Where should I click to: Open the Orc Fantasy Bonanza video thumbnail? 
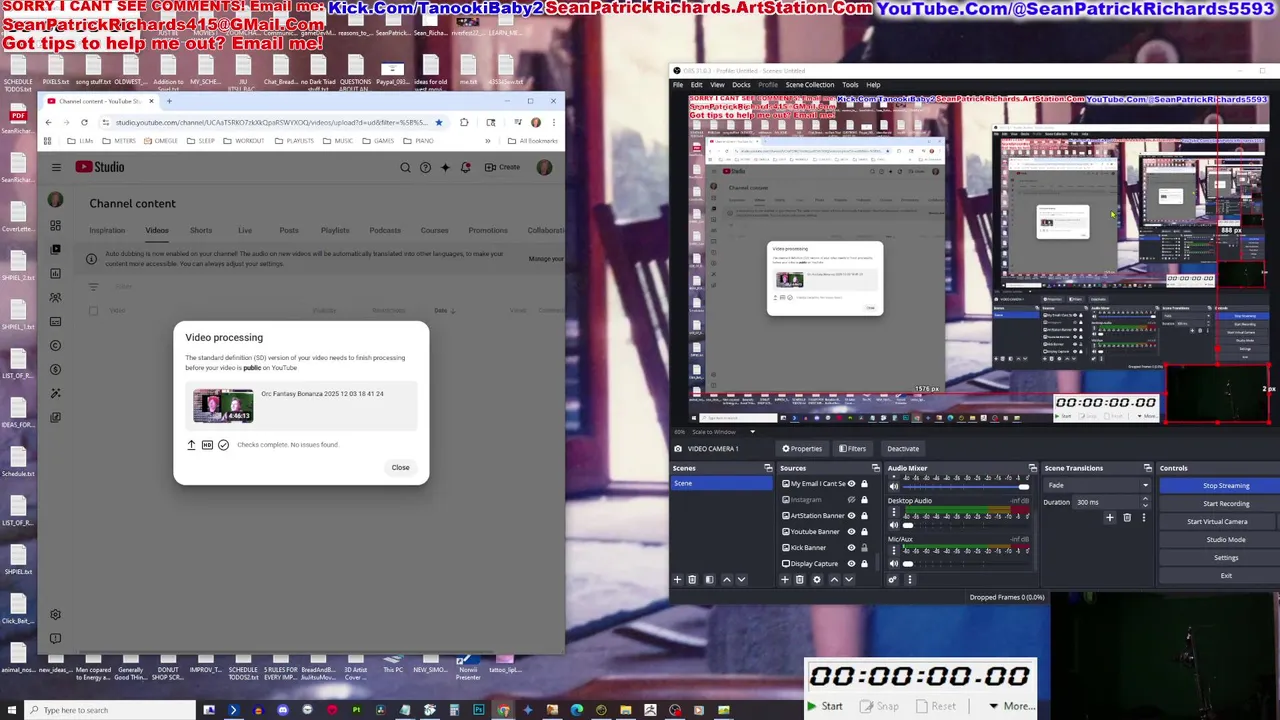pos(223,406)
